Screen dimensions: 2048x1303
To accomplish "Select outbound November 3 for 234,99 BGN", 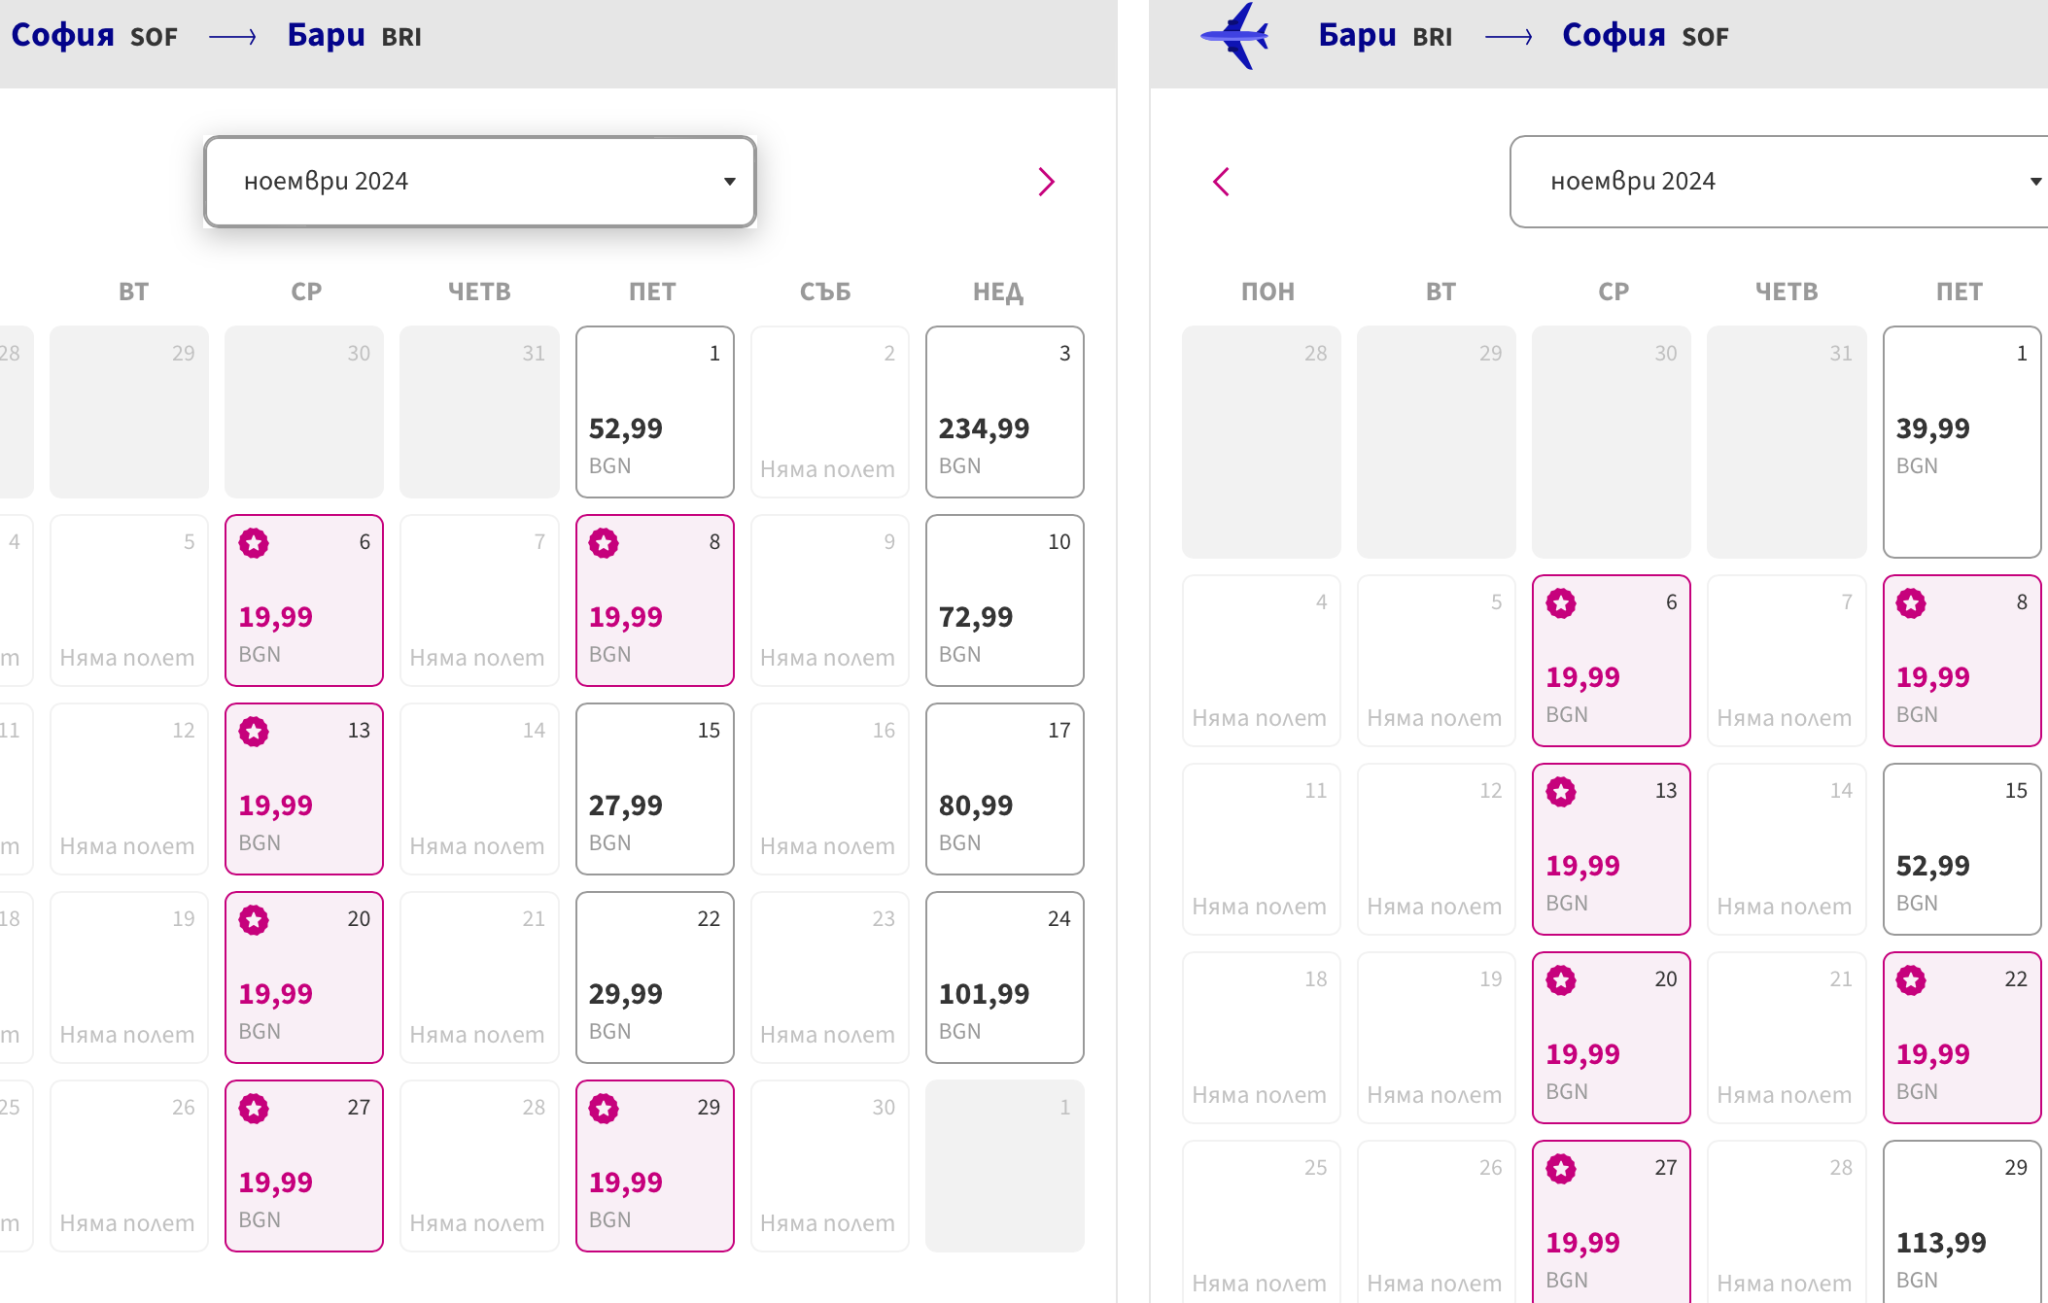I will [x=1004, y=412].
